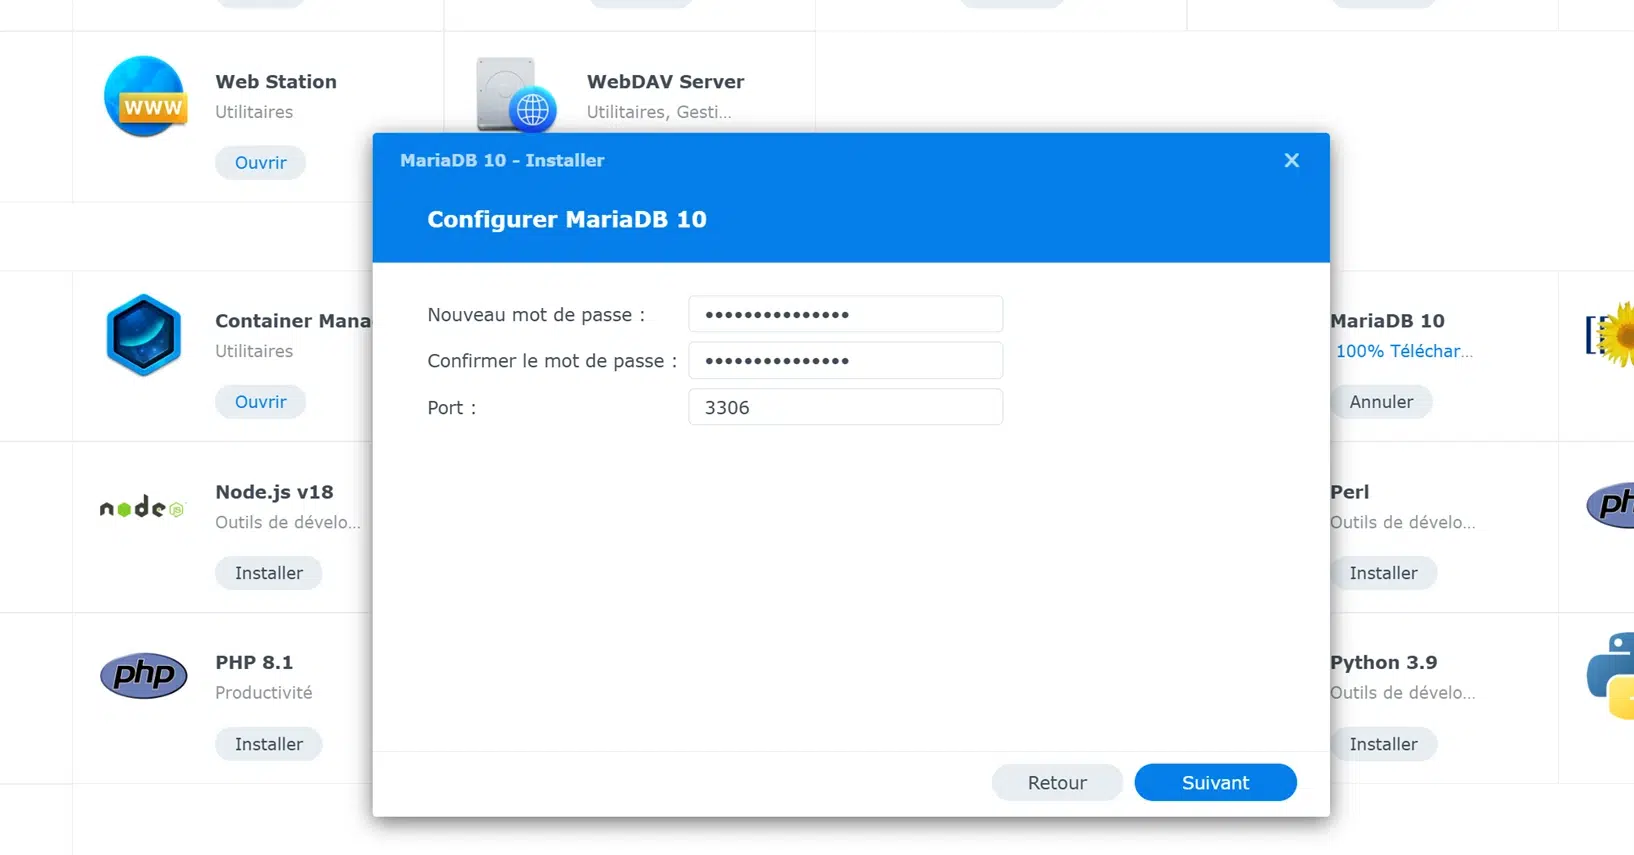Image resolution: width=1634 pixels, height=855 pixels.
Task: Click the Port field showing 3306
Action: 845,407
